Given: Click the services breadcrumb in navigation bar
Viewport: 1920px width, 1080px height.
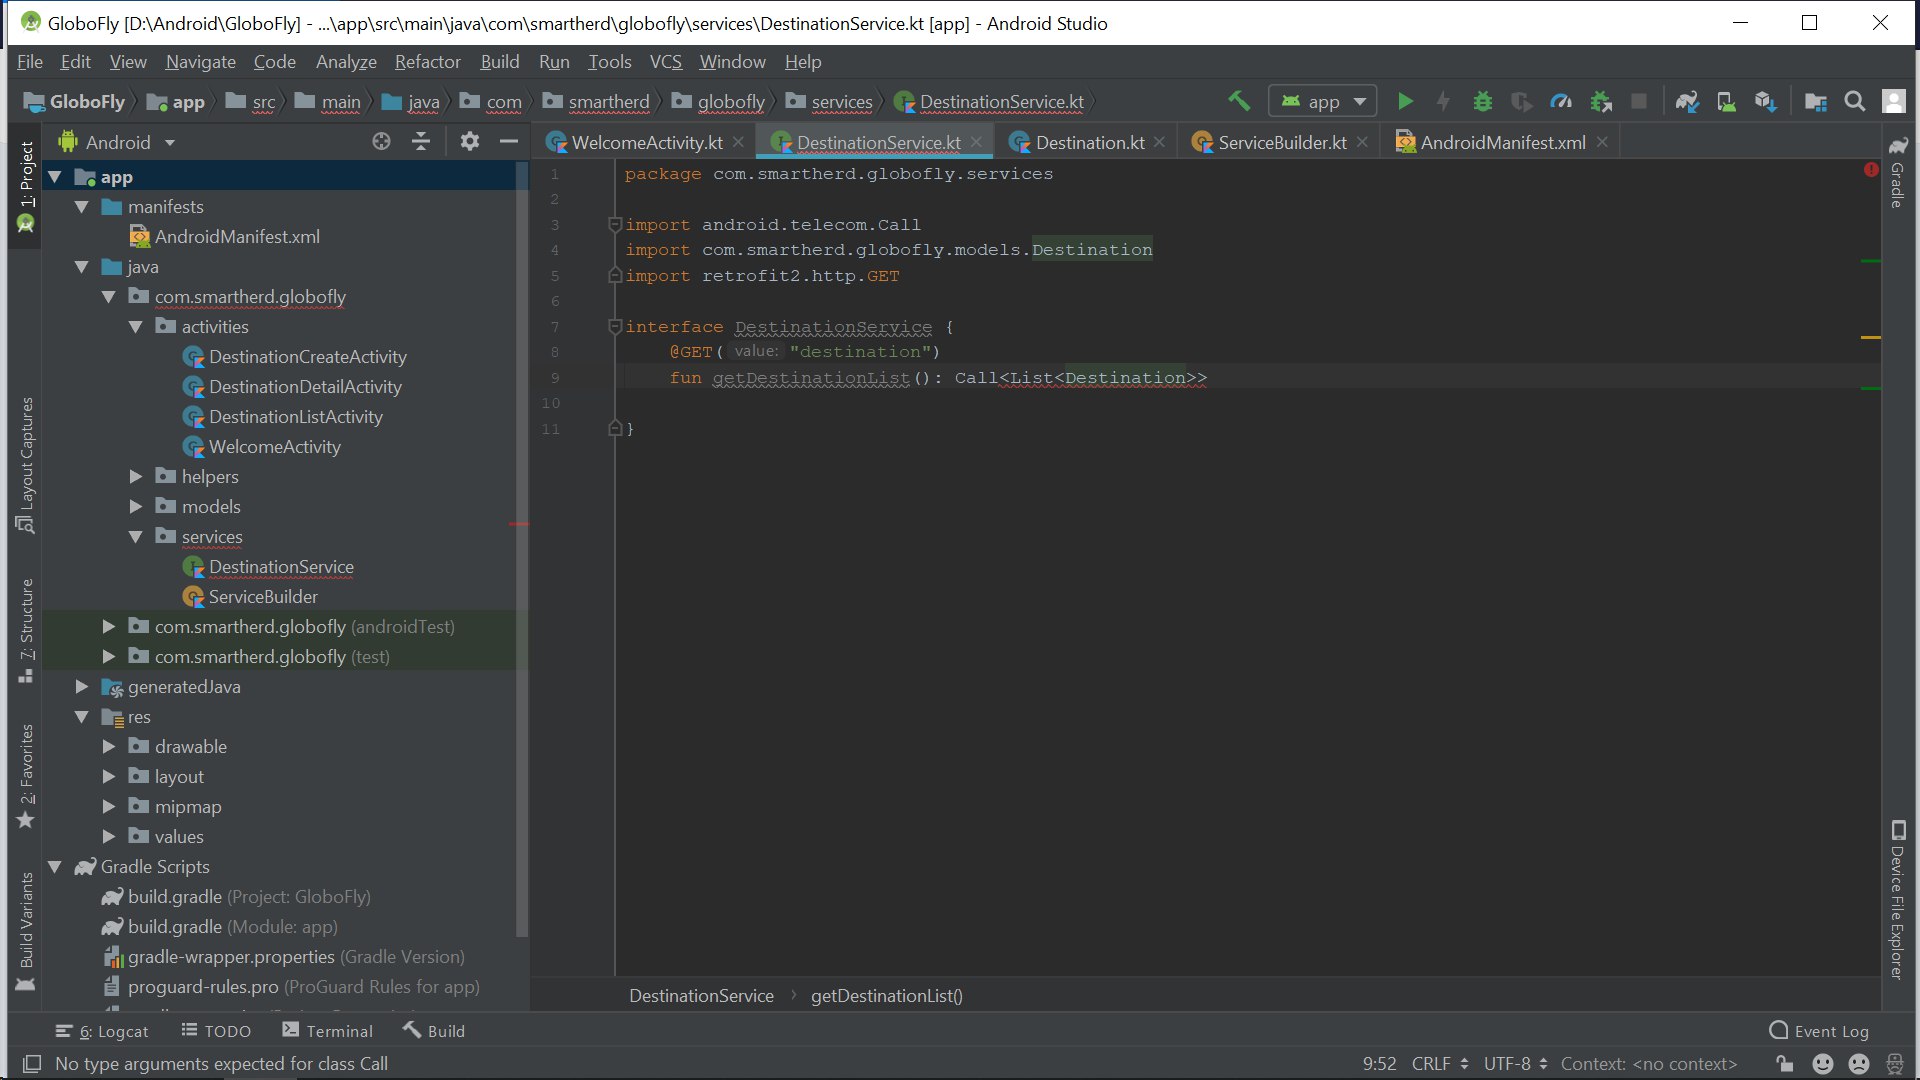Looking at the screenshot, I should (x=830, y=101).
